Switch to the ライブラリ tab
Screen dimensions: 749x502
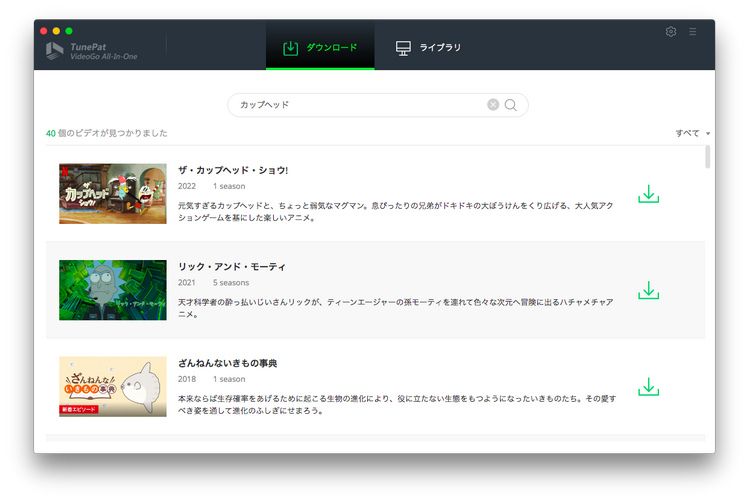pyautogui.click(x=428, y=47)
